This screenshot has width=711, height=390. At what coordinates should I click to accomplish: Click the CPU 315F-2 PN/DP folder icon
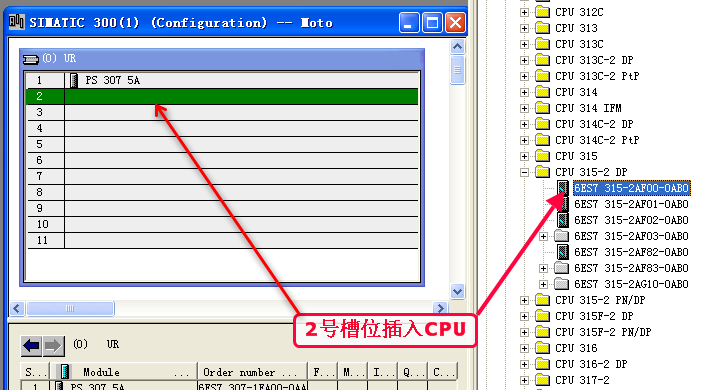pos(542,332)
